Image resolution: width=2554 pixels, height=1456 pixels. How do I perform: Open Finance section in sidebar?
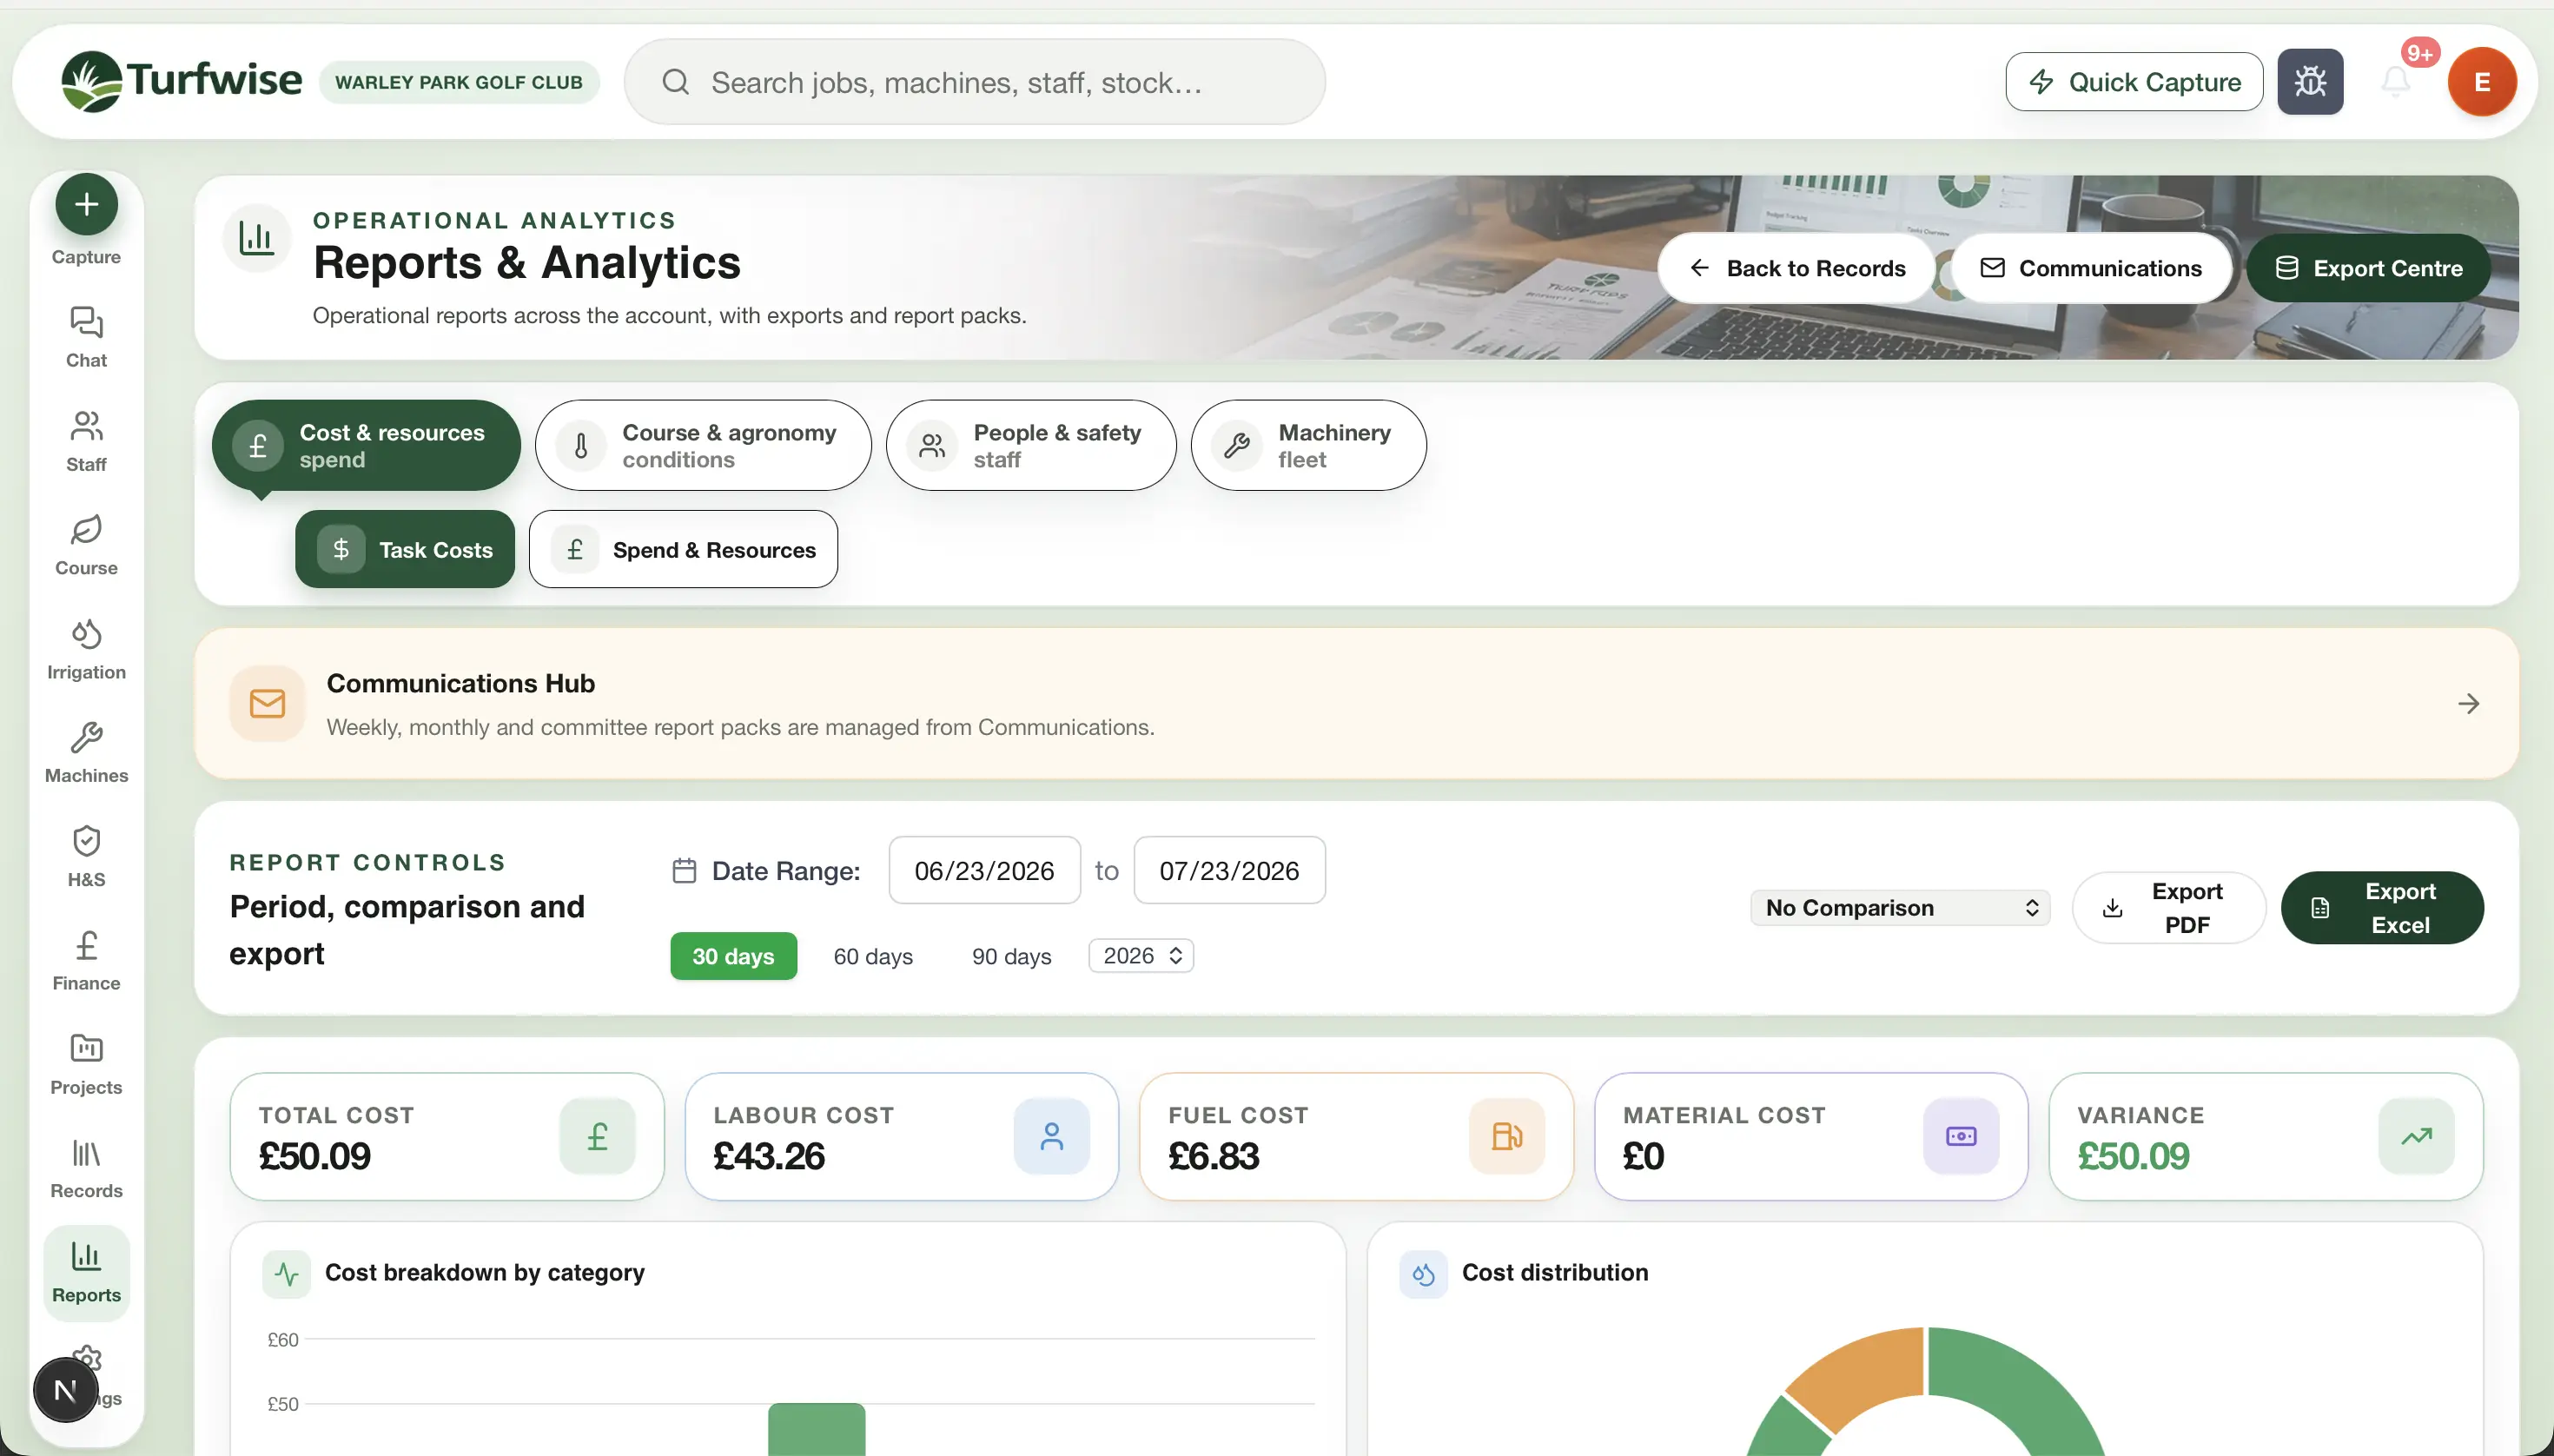click(x=86, y=961)
